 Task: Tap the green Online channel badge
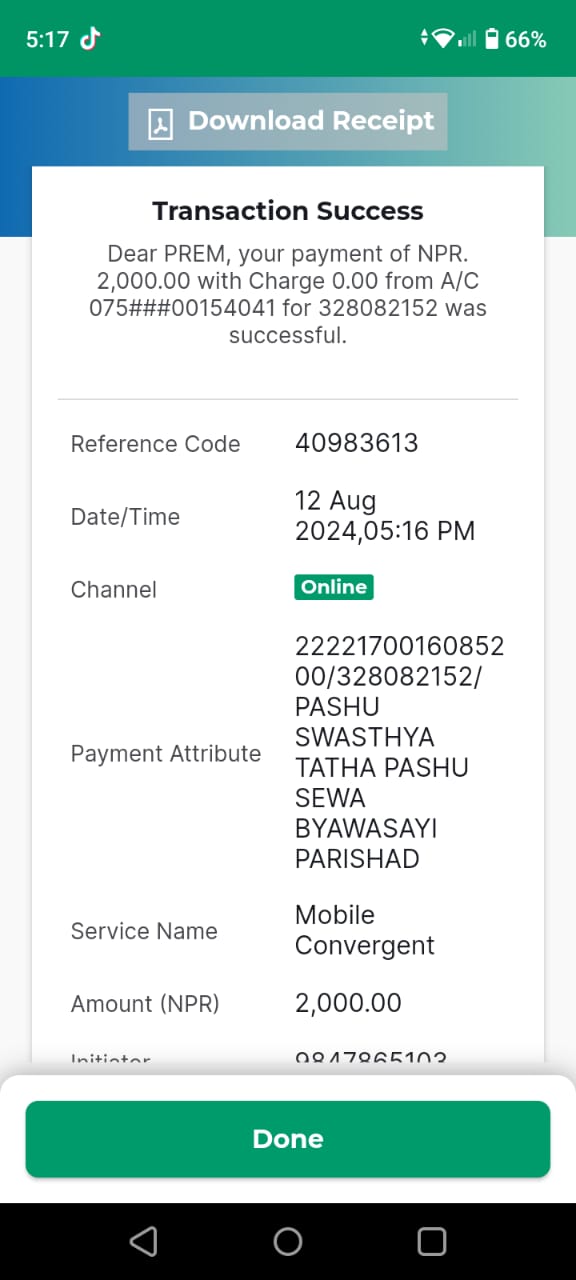pyautogui.click(x=334, y=587)
